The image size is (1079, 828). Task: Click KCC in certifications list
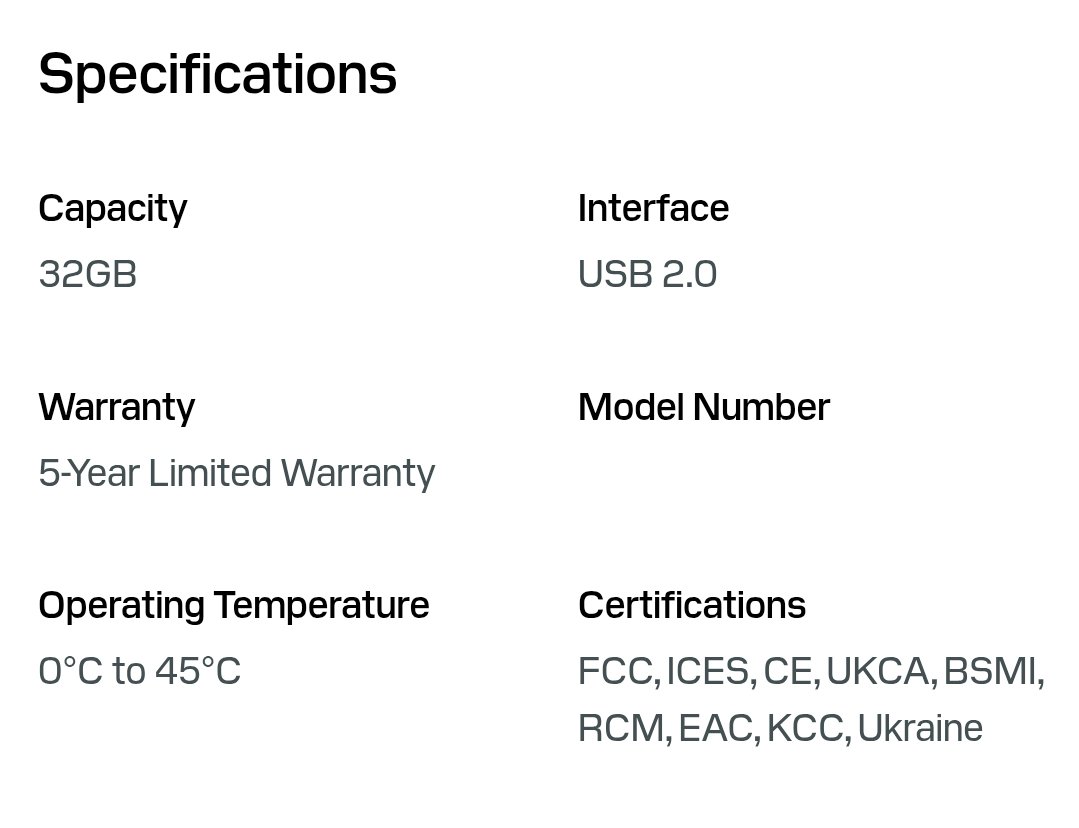(x=805, y=728)
